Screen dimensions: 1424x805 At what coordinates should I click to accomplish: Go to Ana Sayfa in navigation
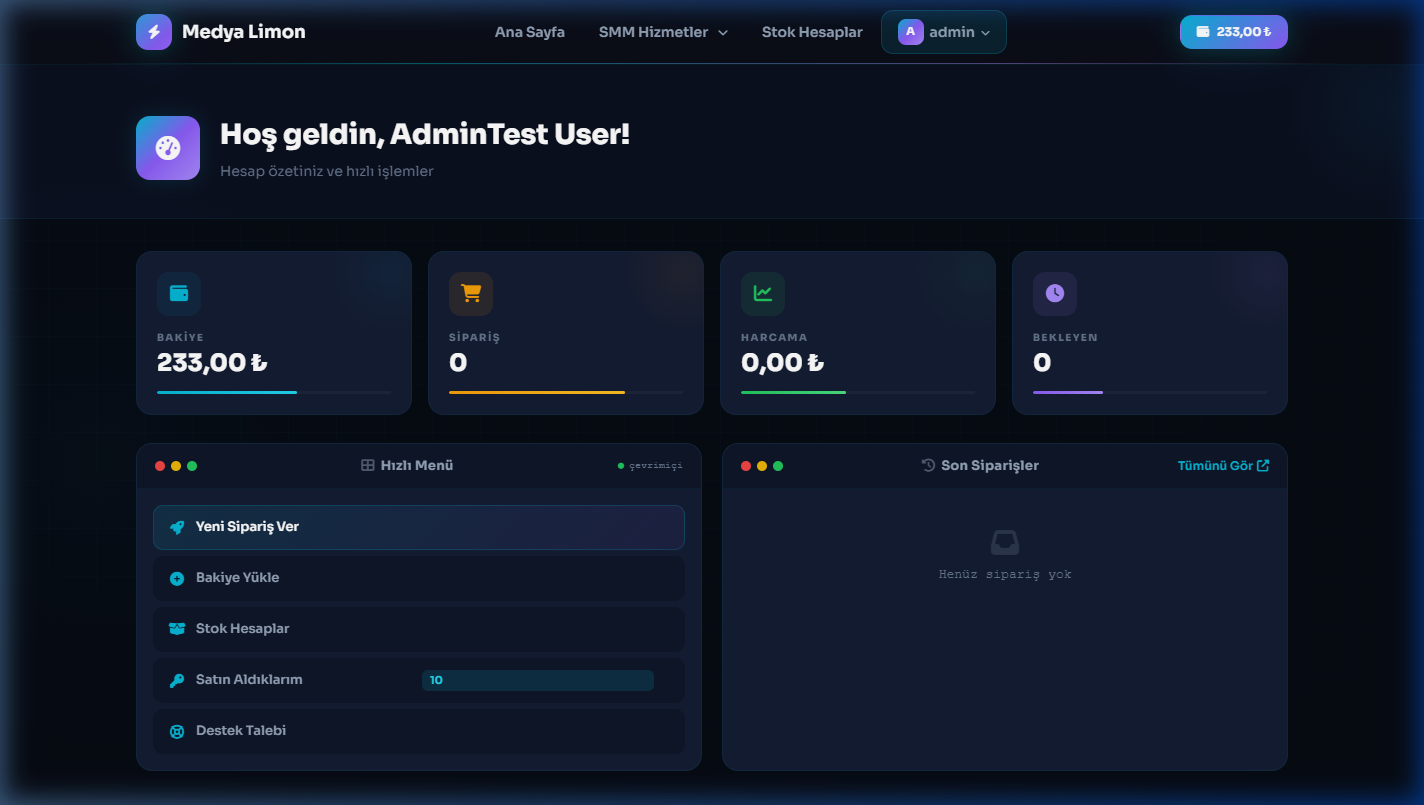click(x=529, y=32)
